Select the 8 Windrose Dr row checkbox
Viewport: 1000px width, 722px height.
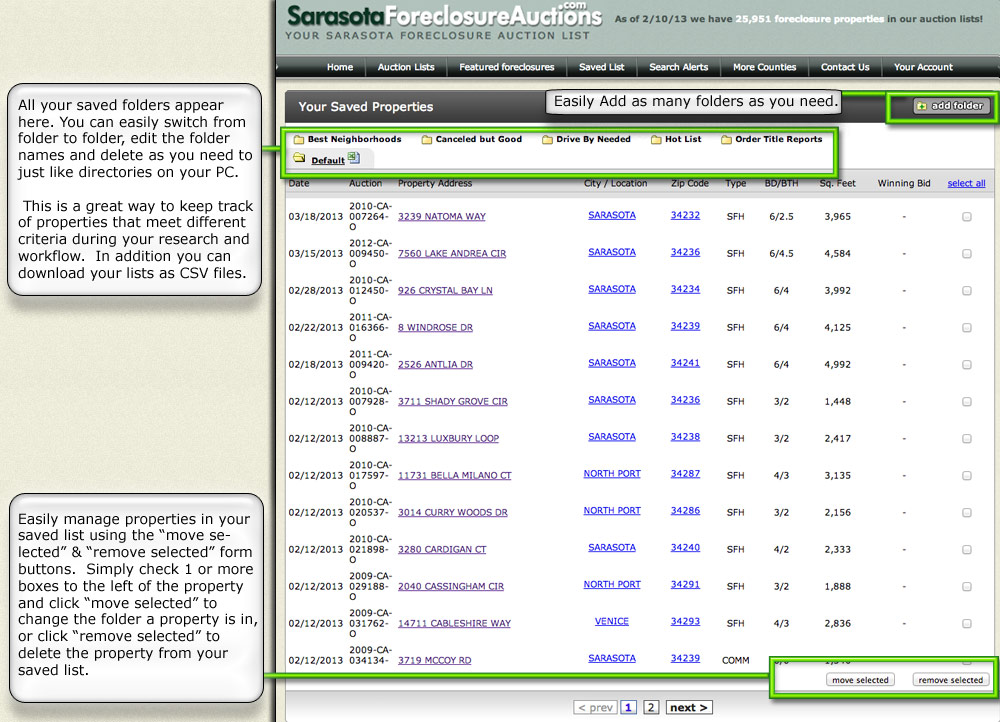(967, 328)
